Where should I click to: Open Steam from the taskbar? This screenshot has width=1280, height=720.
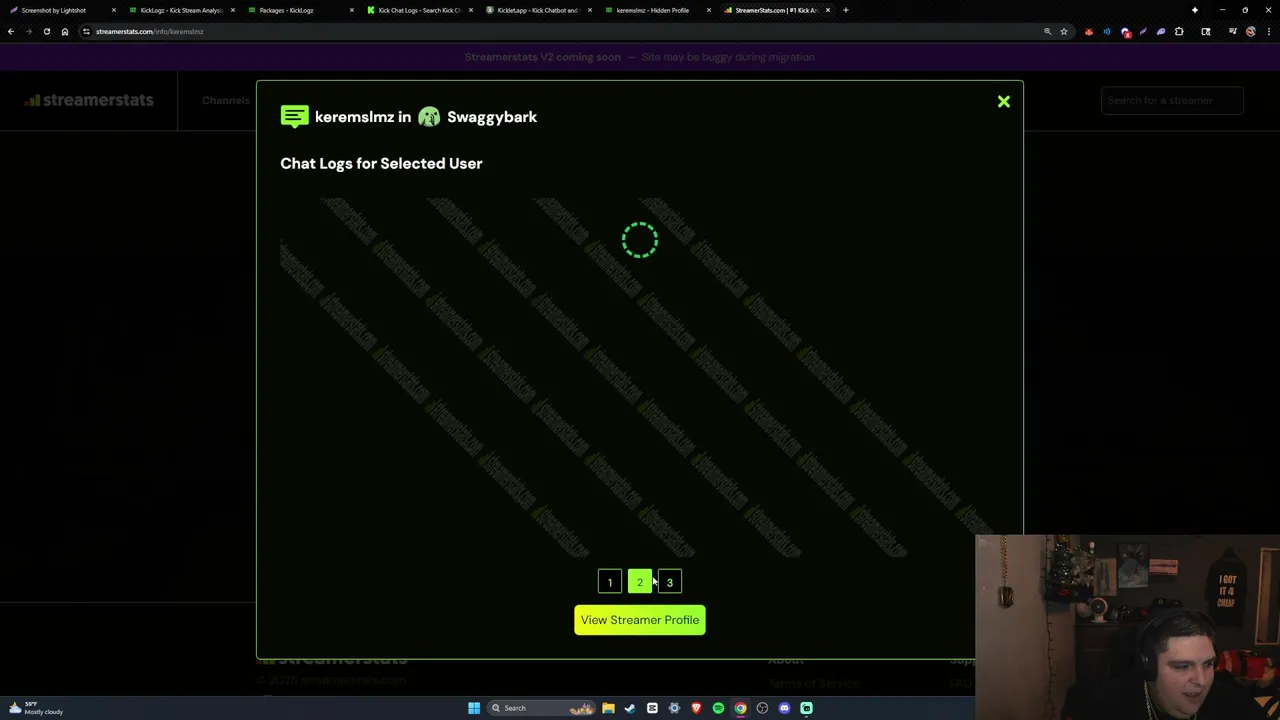coord(630,708)
